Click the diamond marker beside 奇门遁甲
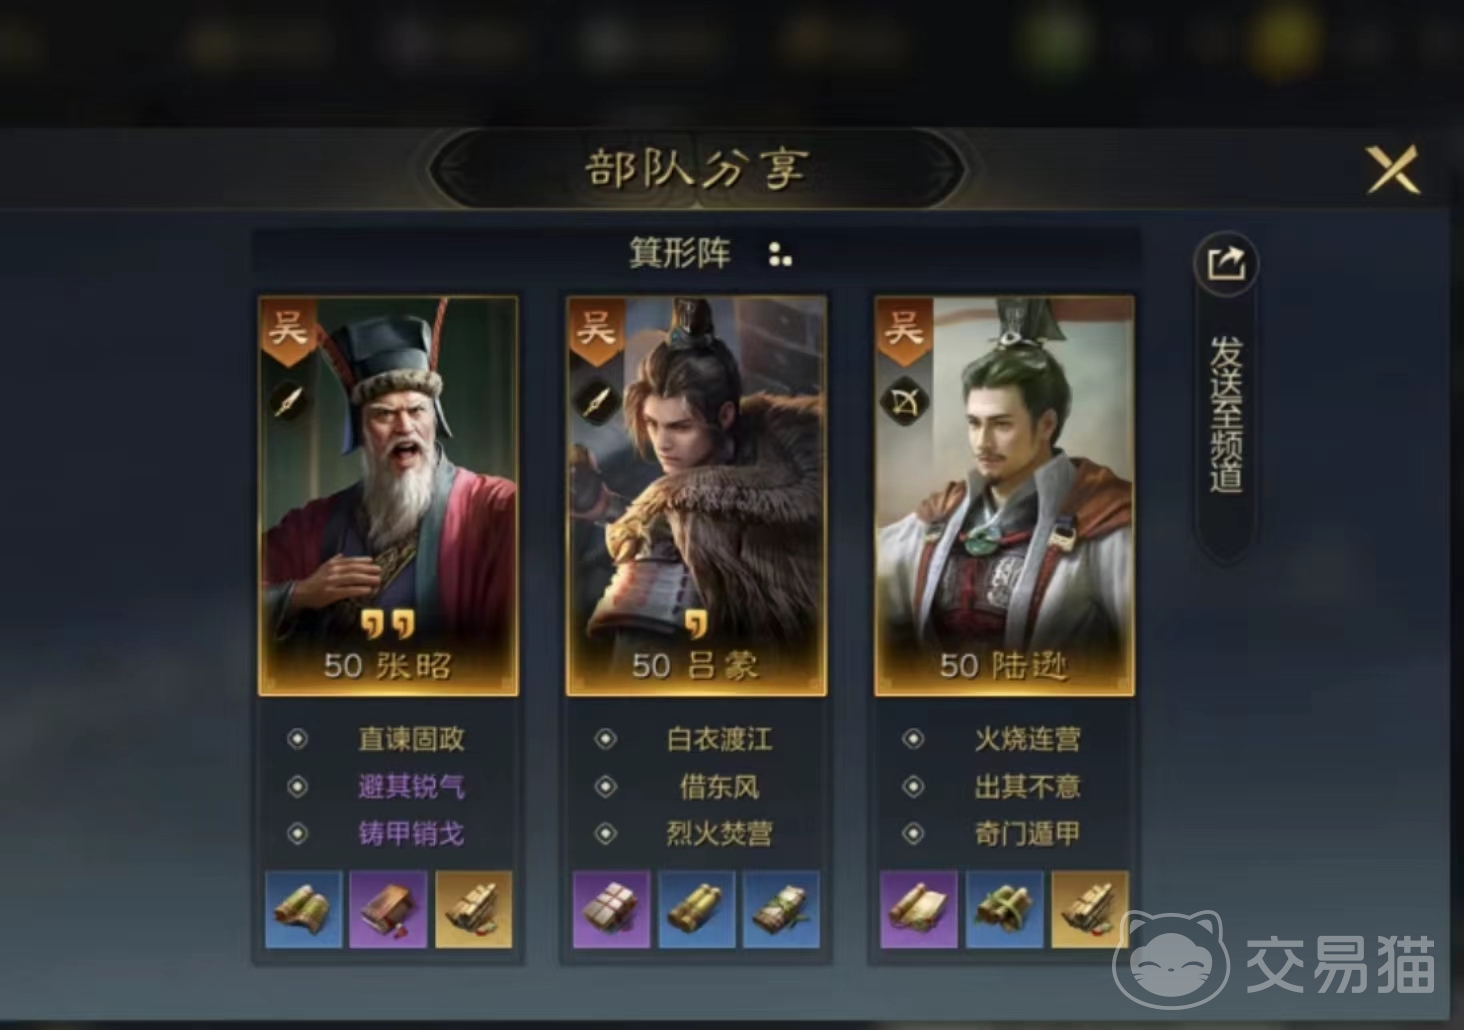Image resolution: width=1464 pixels, height=1030 pixels. (913, 833)
